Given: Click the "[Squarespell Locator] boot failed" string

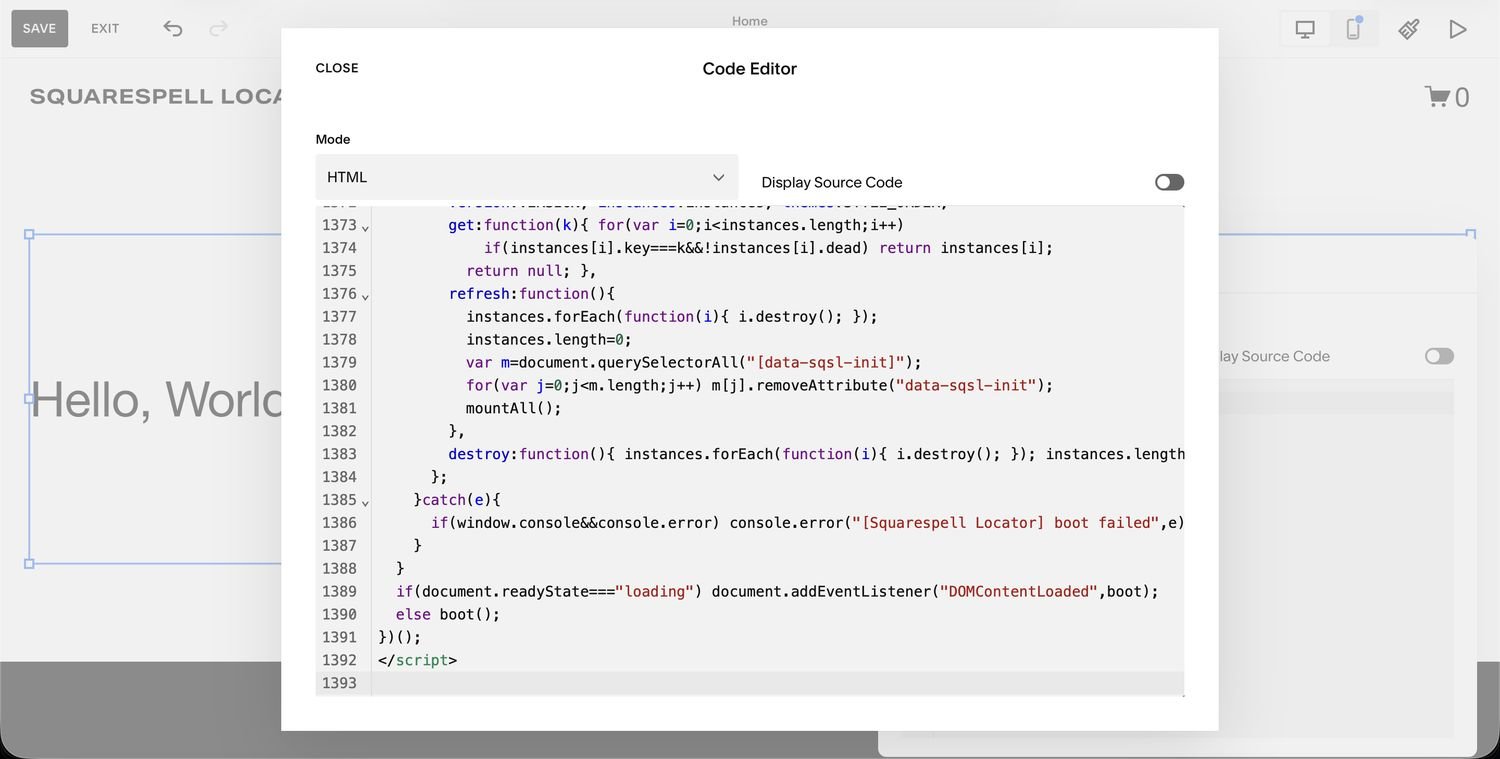Looking at the screenshot, I should [1005, 522].
